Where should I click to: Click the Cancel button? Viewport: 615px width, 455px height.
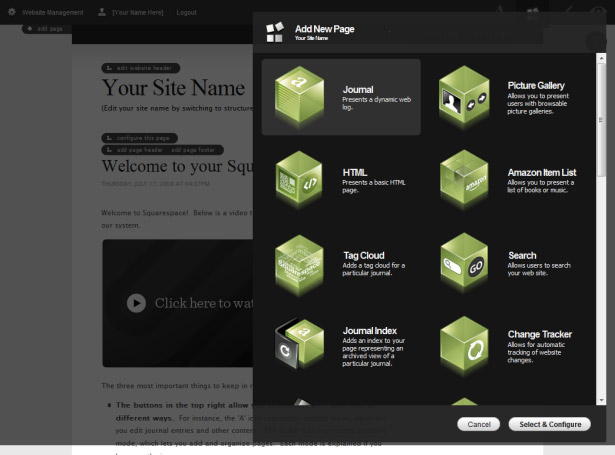coord(479,424)
